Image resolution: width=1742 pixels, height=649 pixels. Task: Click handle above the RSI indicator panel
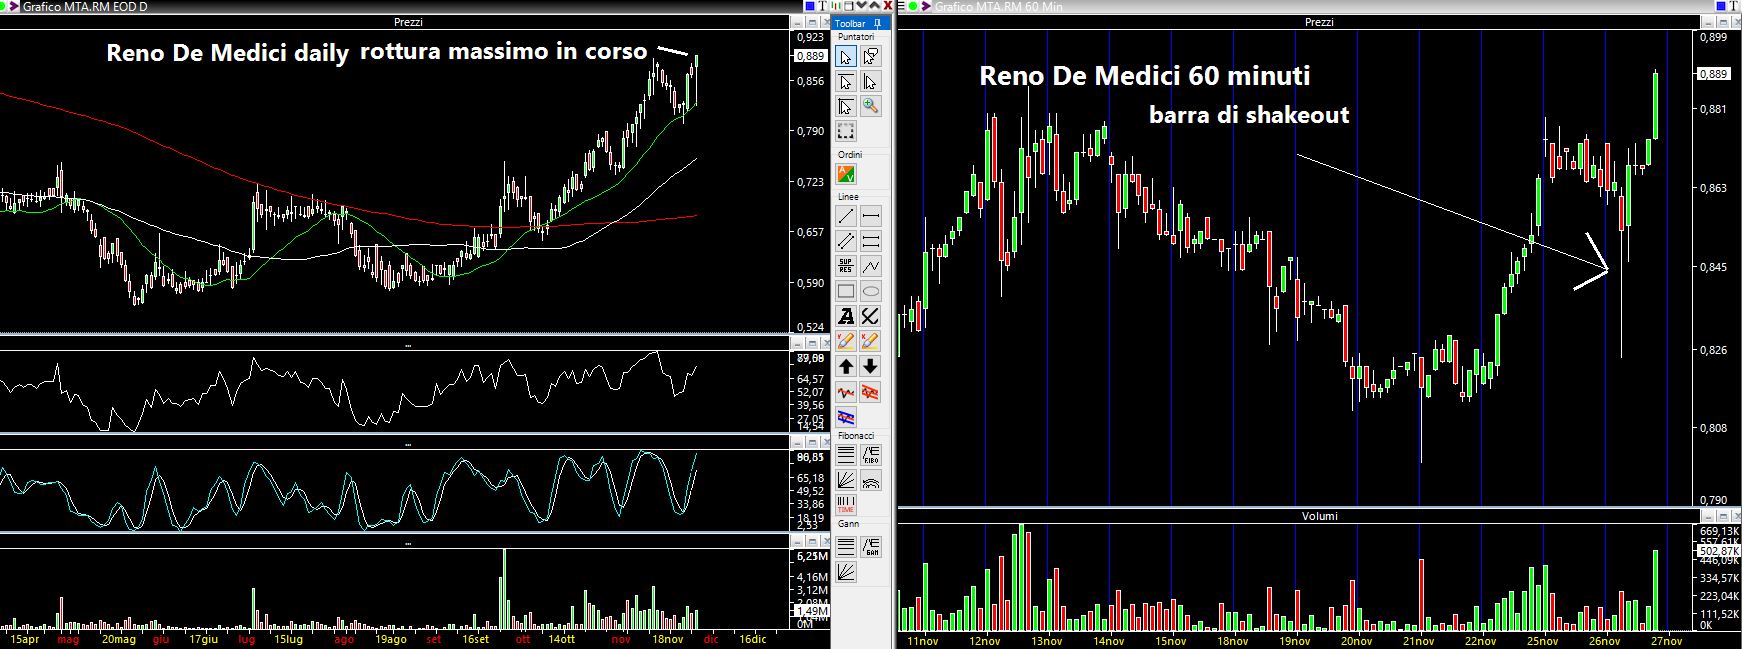click(x=407, y=345)
